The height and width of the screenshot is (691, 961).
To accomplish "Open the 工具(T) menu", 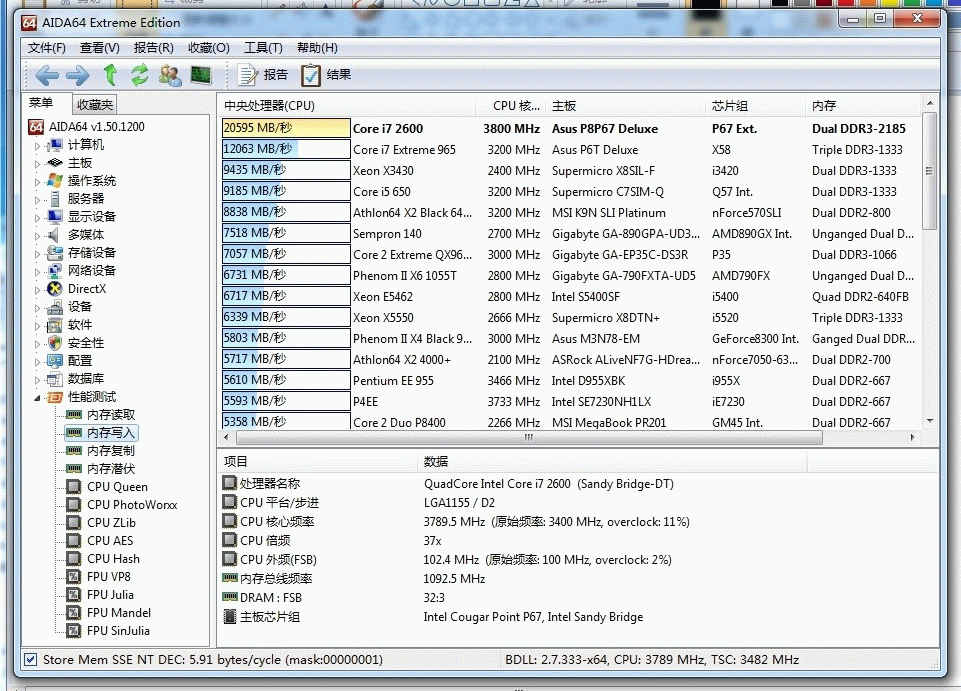I will coord(263,48).
